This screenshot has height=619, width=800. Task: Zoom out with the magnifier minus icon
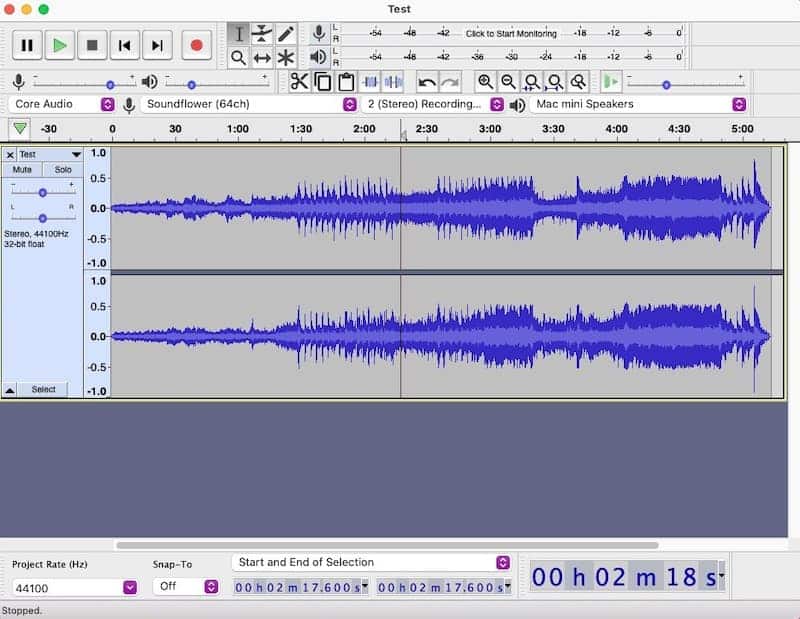[x=508, y=82]
